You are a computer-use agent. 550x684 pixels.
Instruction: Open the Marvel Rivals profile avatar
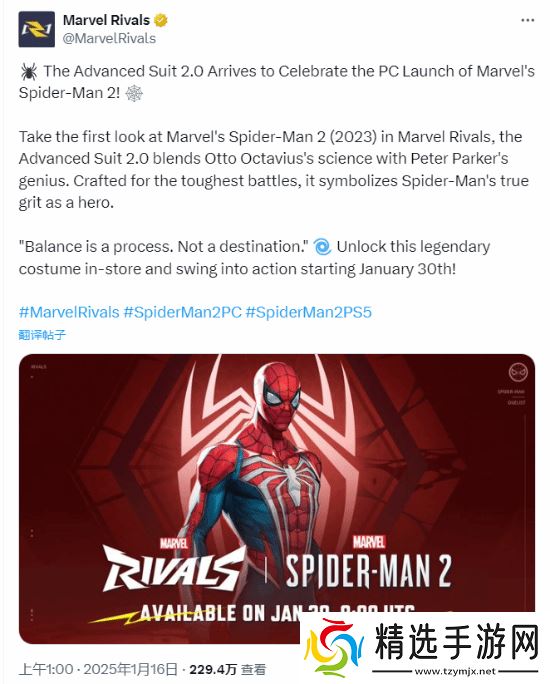(36, 29)
